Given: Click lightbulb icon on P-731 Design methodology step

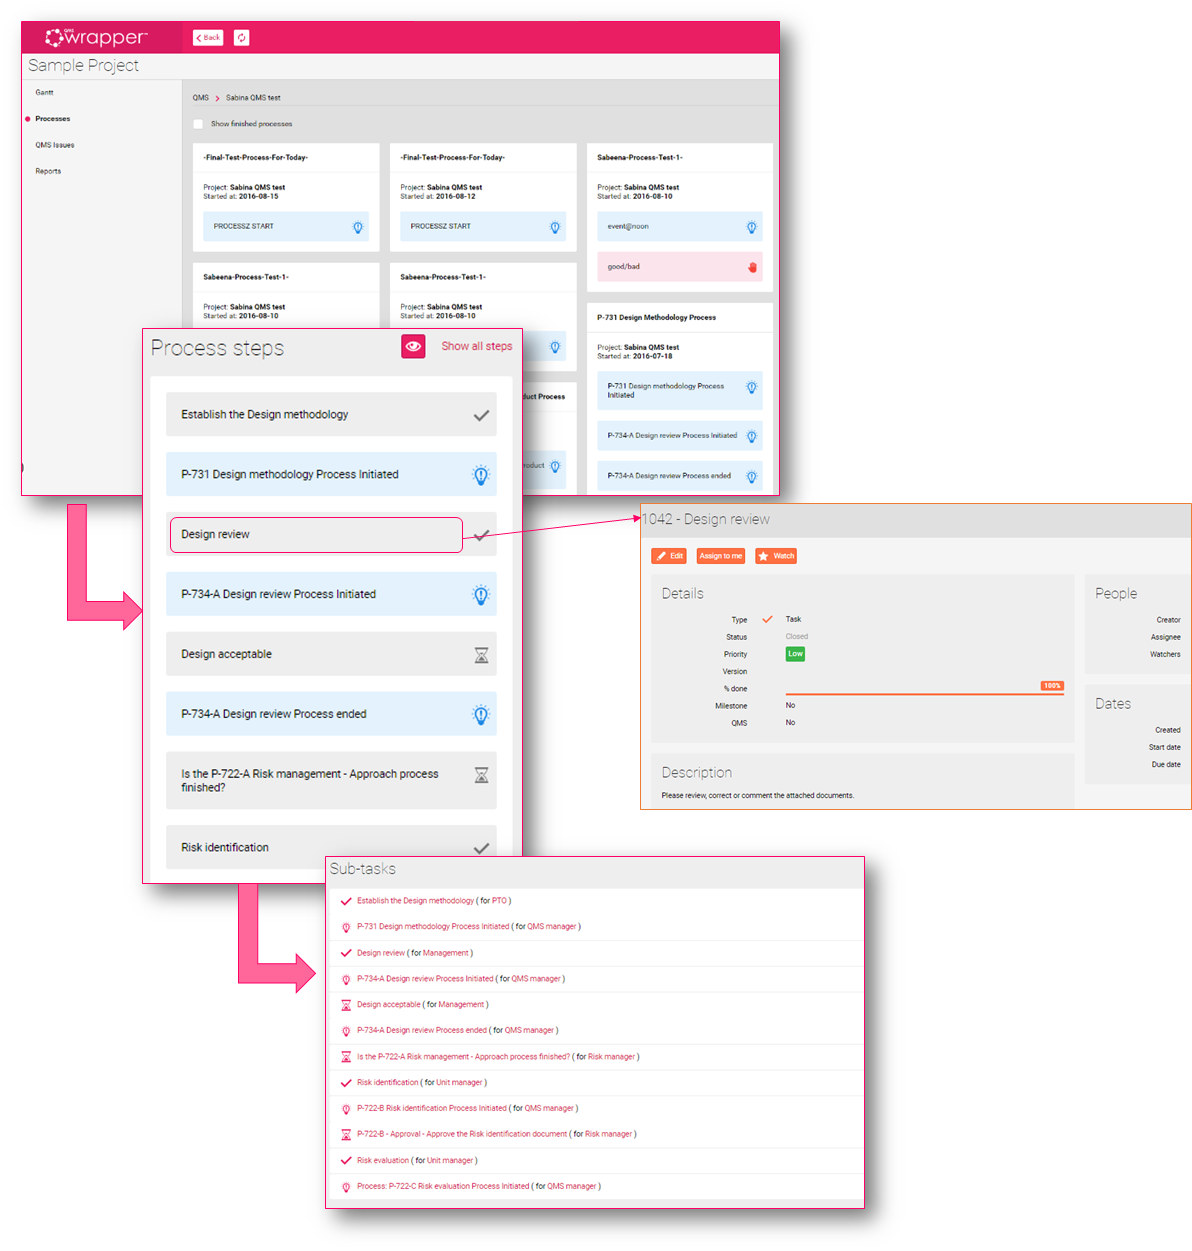Looking at the screenshot, I should tap(481, 475).
